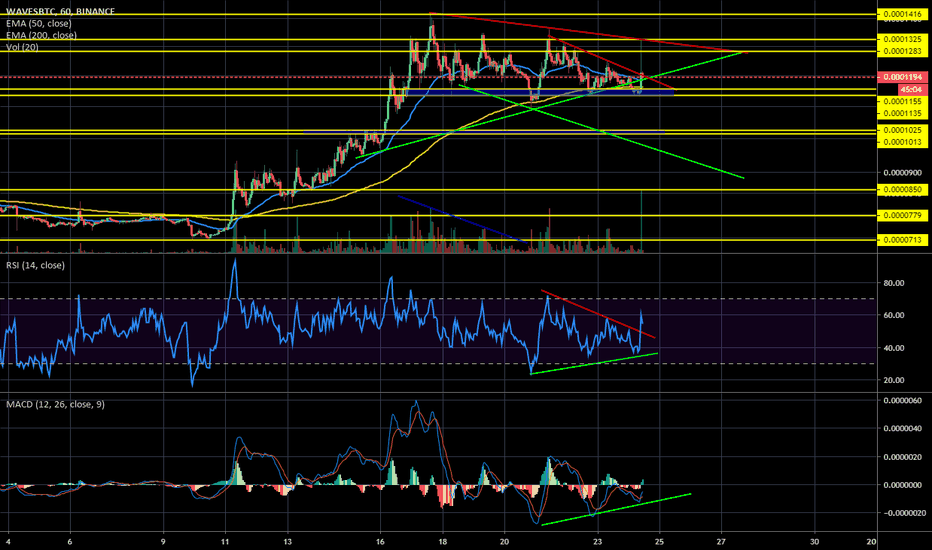Select the 0.0000850 price level label

902,190
